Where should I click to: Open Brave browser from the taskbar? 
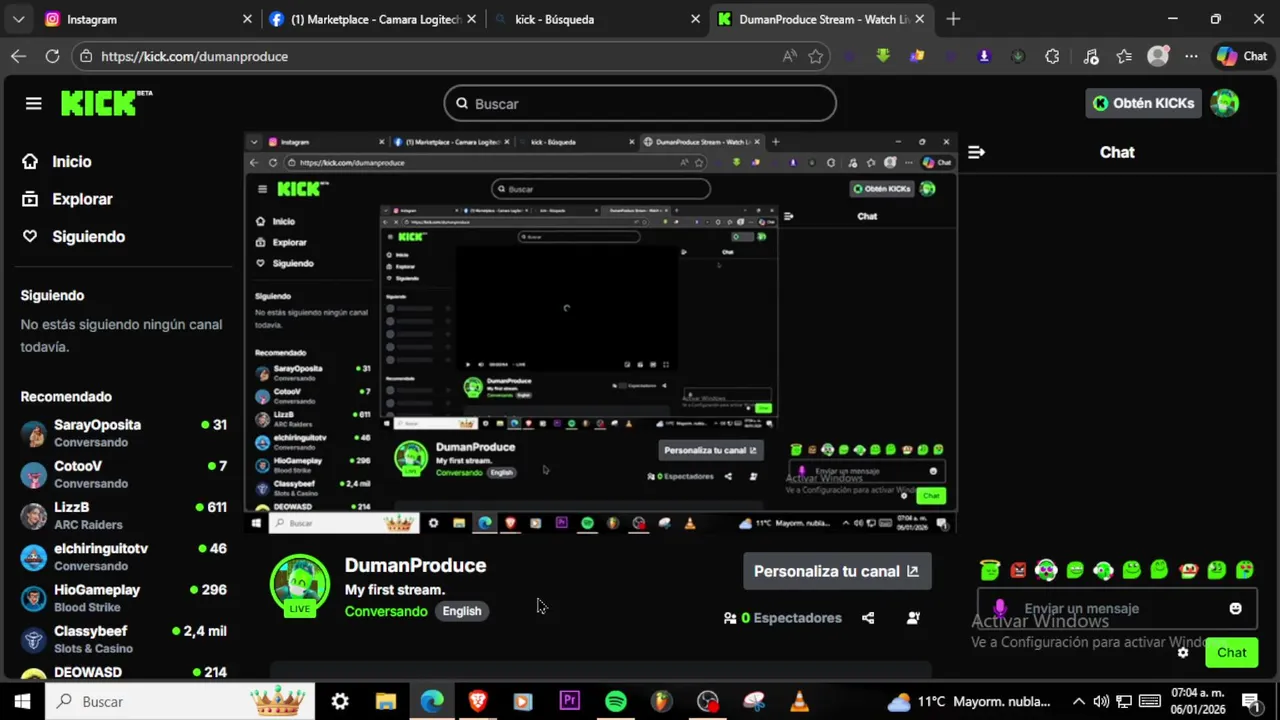coord(478,701)
